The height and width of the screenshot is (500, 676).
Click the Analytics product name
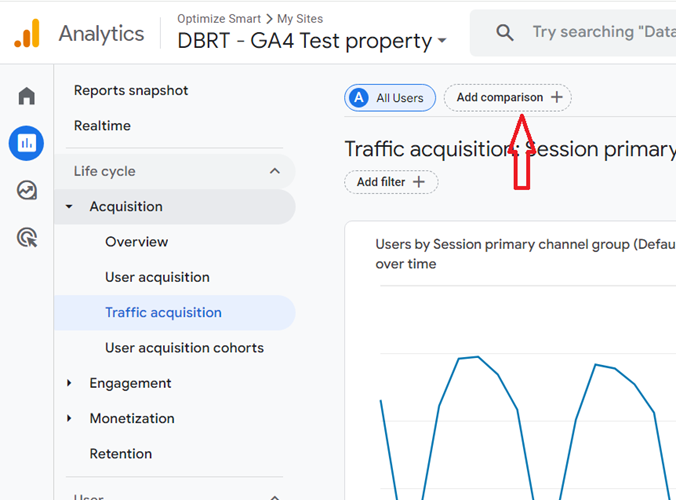[101, 34]
